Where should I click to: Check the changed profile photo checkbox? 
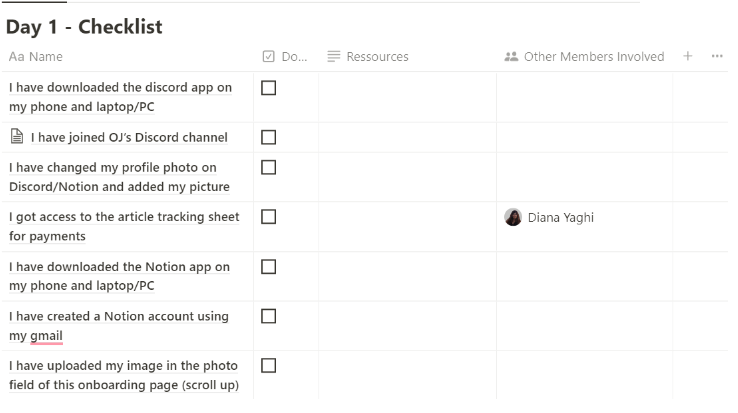tap(268, 167)
